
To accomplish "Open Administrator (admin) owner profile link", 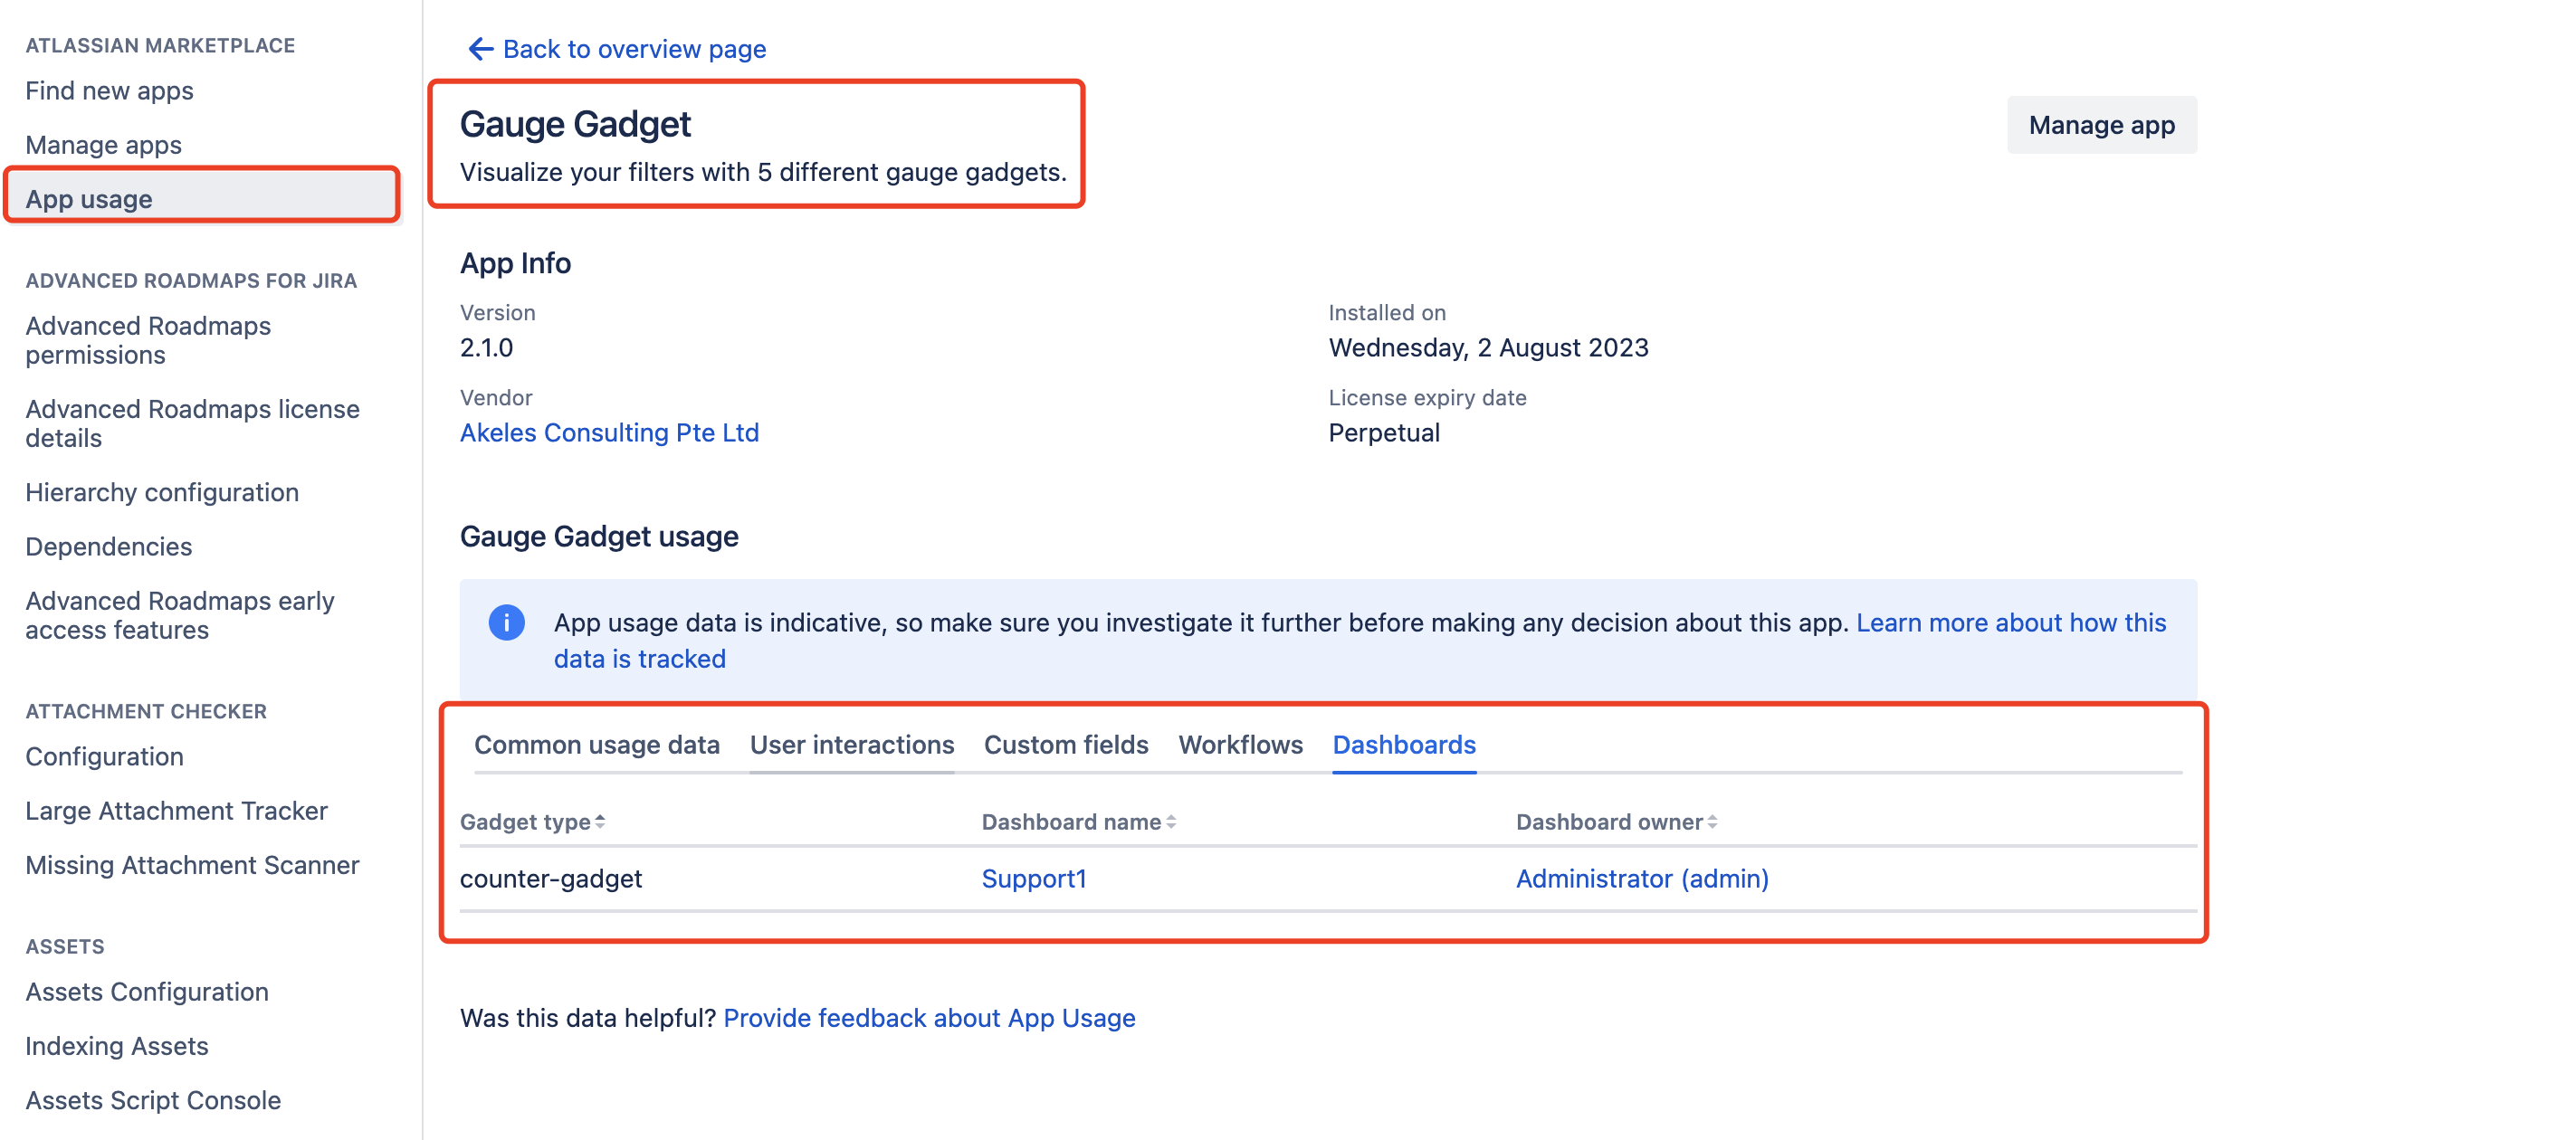I will tap(1641, 879).
